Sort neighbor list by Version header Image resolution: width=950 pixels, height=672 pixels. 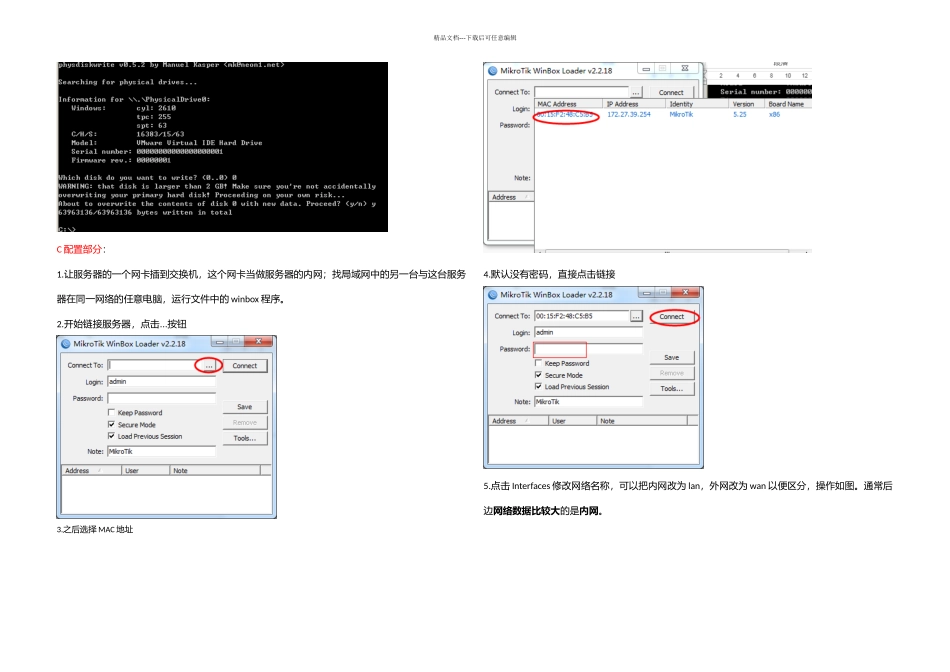[x=747, y=104]
